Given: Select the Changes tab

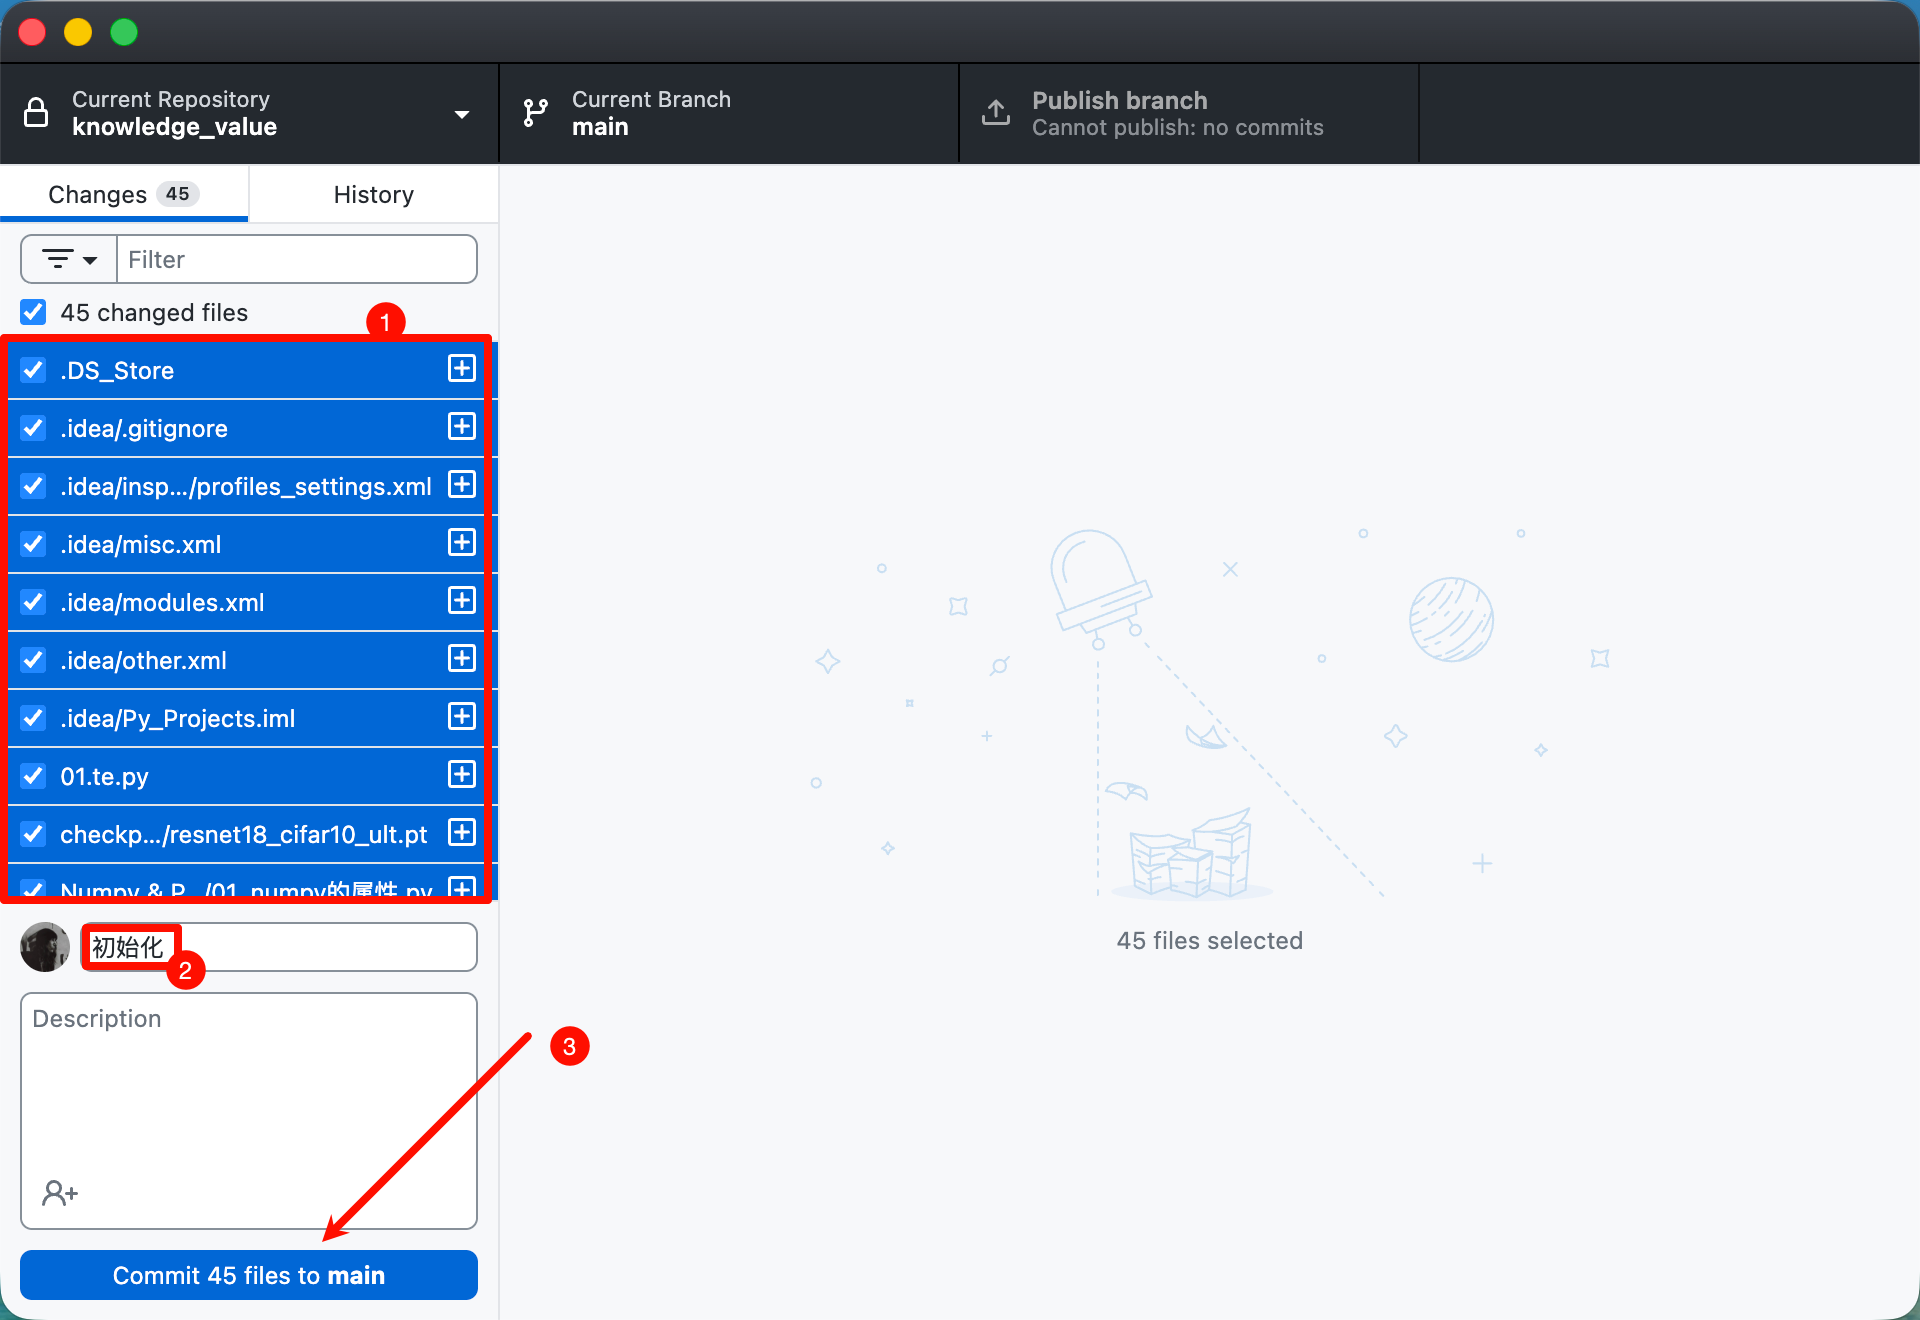Looking at the screenshot, I should [x=123, y=194].
